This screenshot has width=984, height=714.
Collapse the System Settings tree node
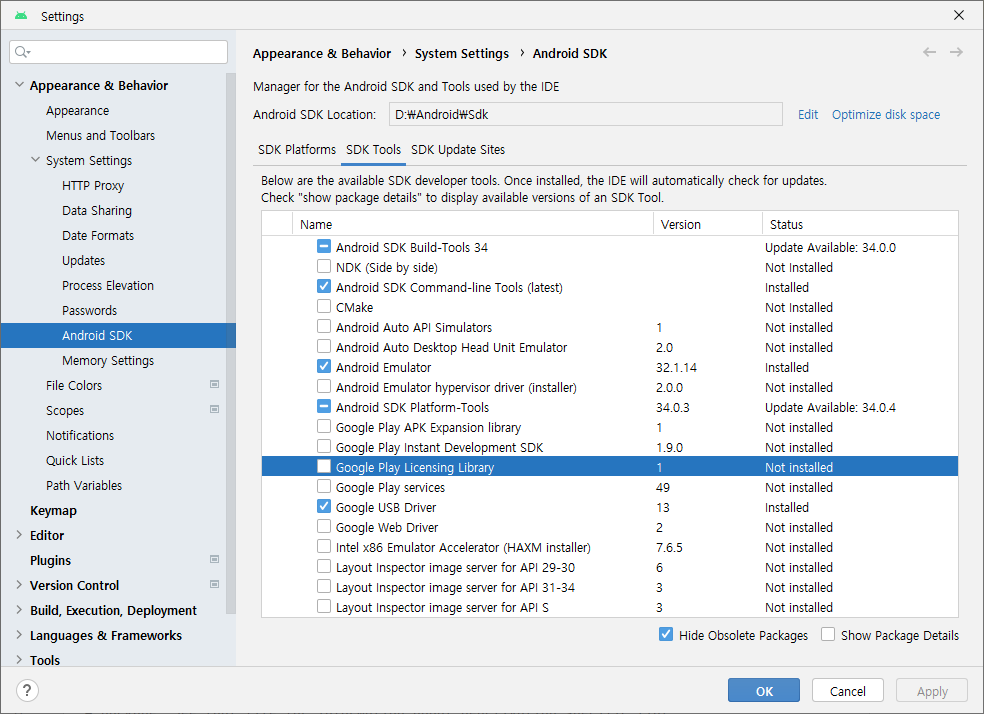click(x=36, y=160)
